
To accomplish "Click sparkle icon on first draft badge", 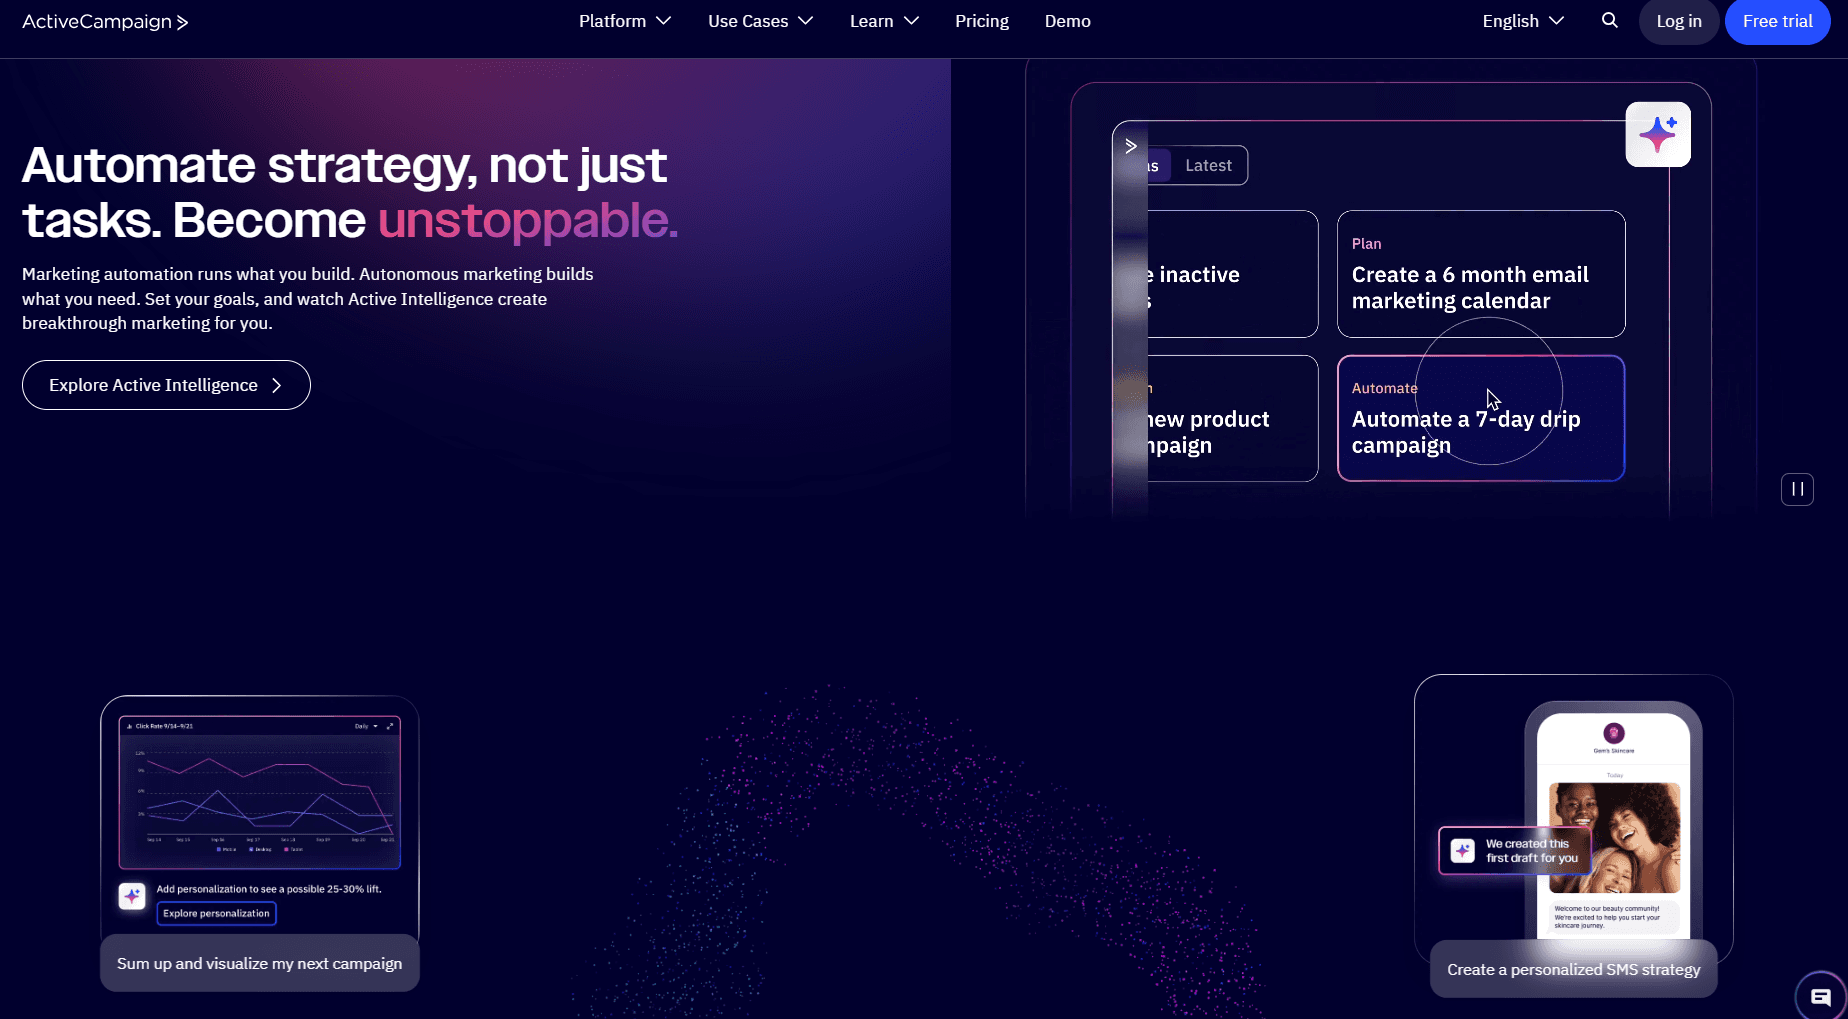I will click(1463, 850).
